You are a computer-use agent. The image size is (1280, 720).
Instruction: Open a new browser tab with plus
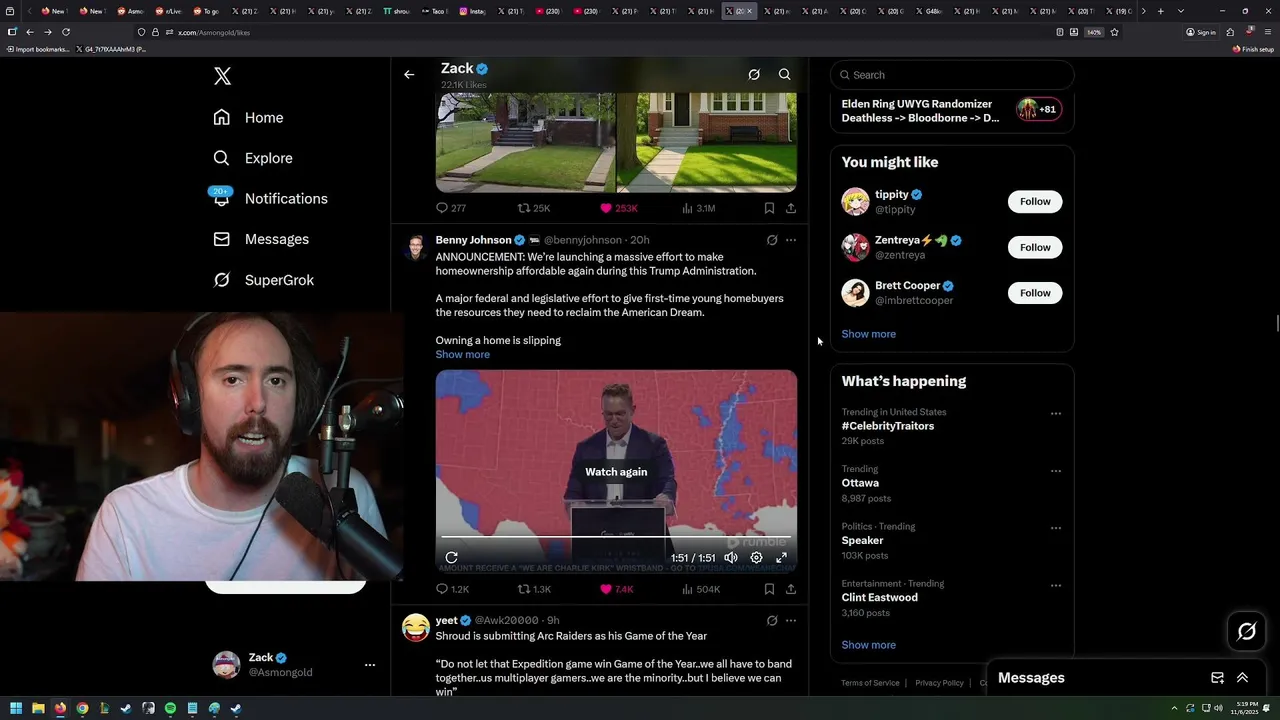tap(1160, 11)
